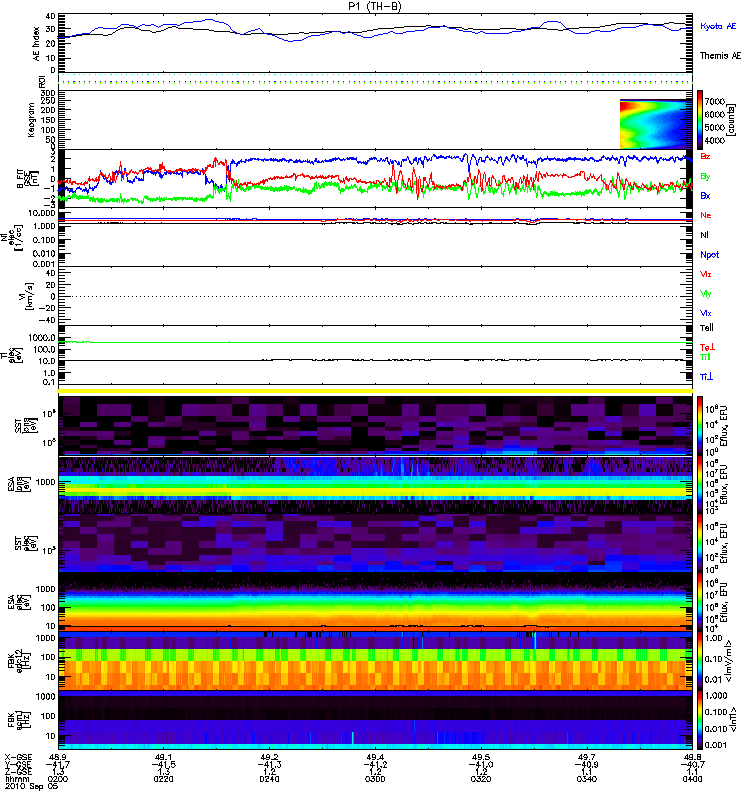
Task: Click the X-GSE value "49.8"
Action: 693,757
